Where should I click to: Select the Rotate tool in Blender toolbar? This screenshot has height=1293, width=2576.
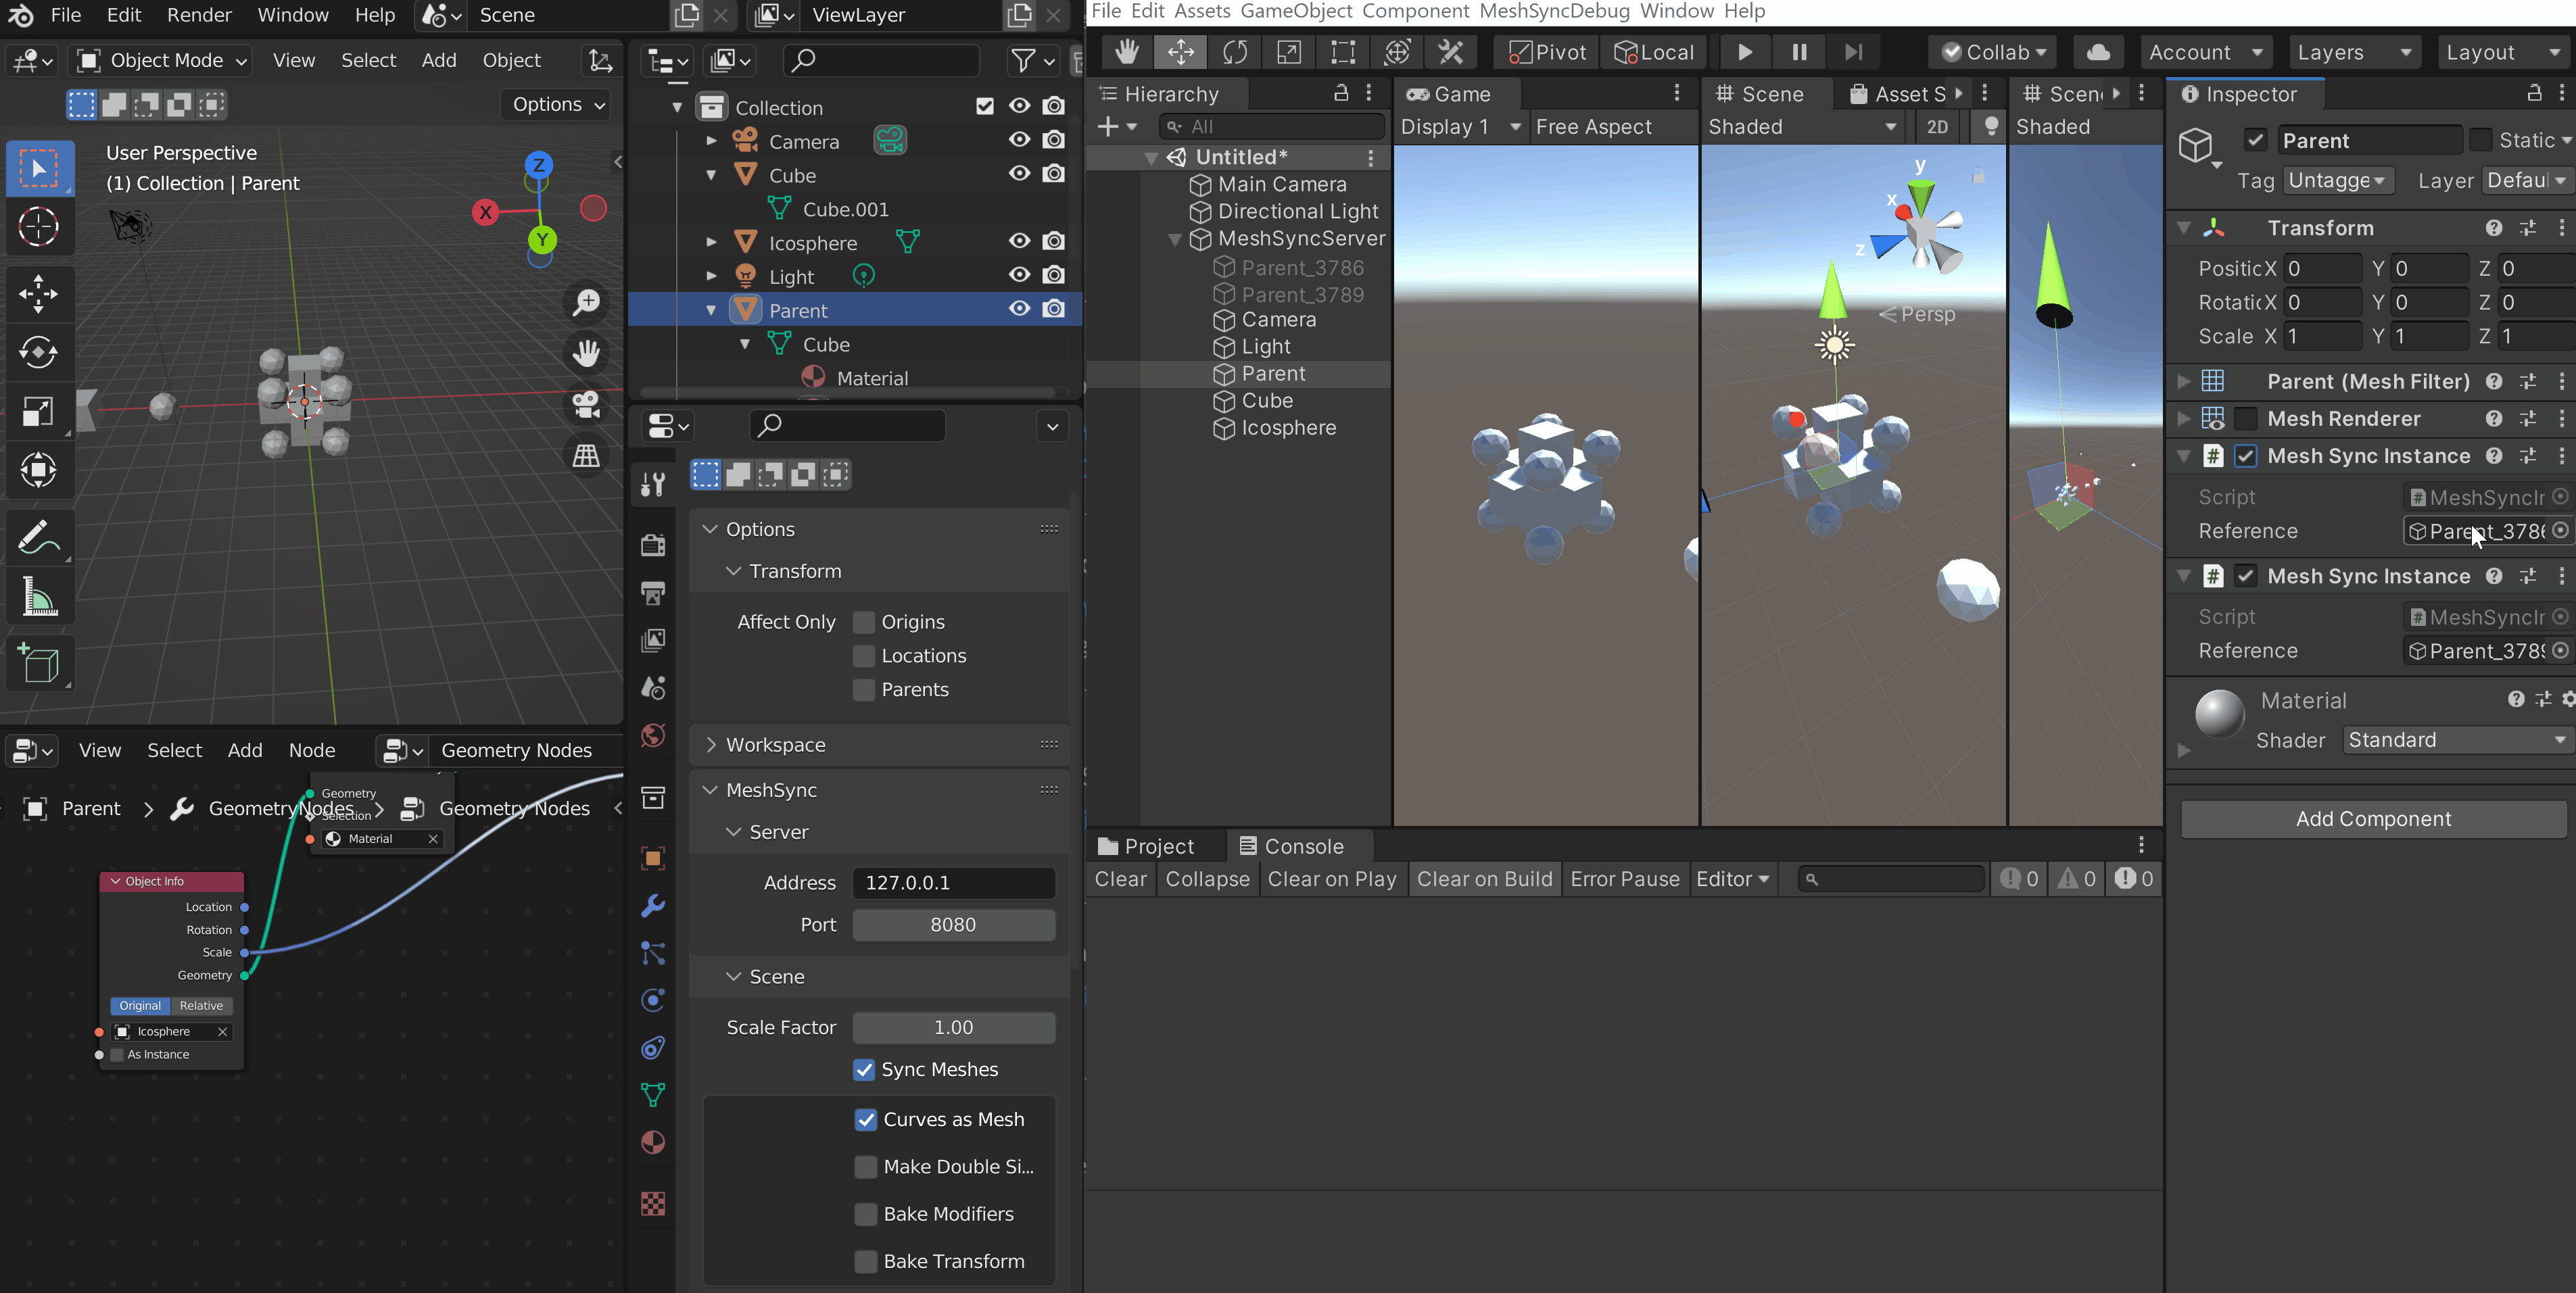(40, 352)
